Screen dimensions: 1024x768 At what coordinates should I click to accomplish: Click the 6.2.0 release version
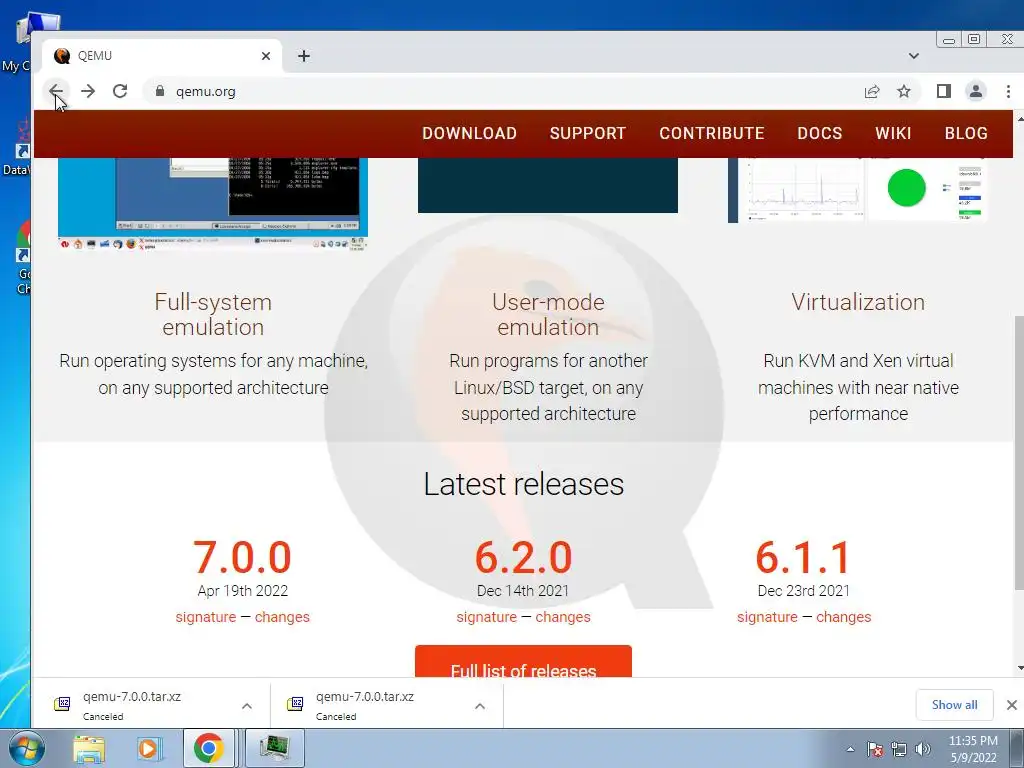(523, 558)
